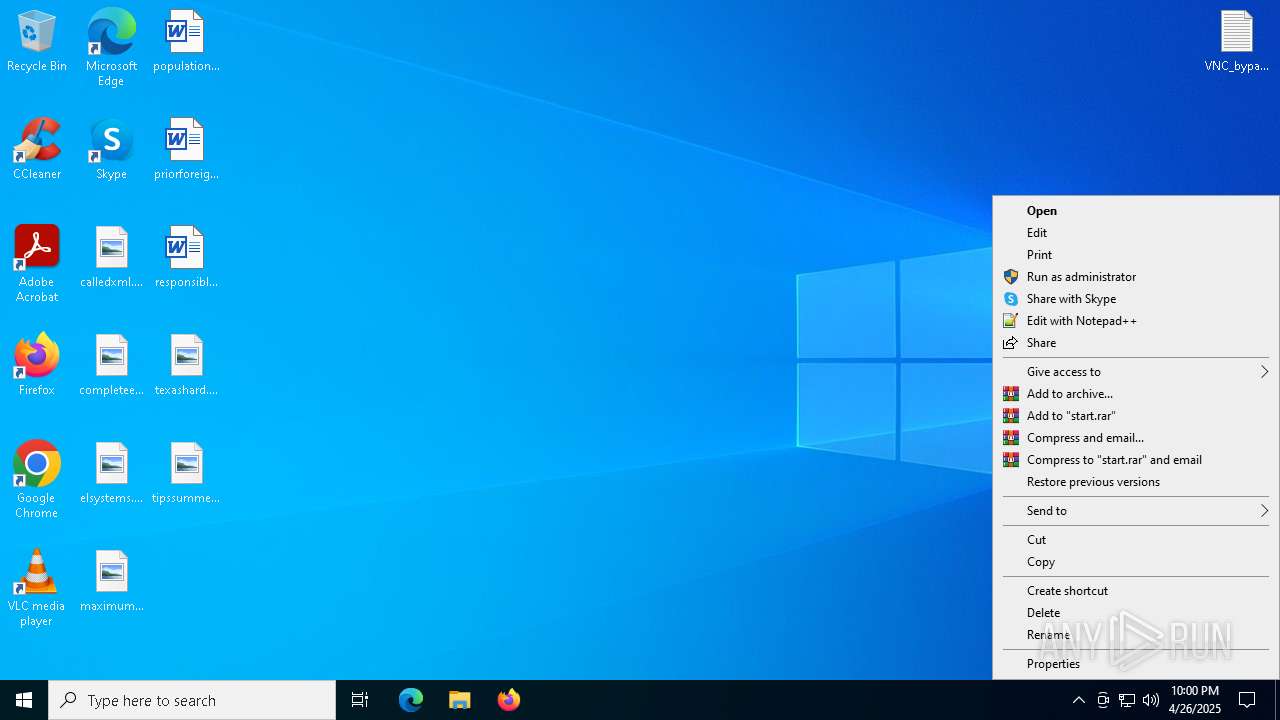Select the completee image file icon

tap(111, 366)
